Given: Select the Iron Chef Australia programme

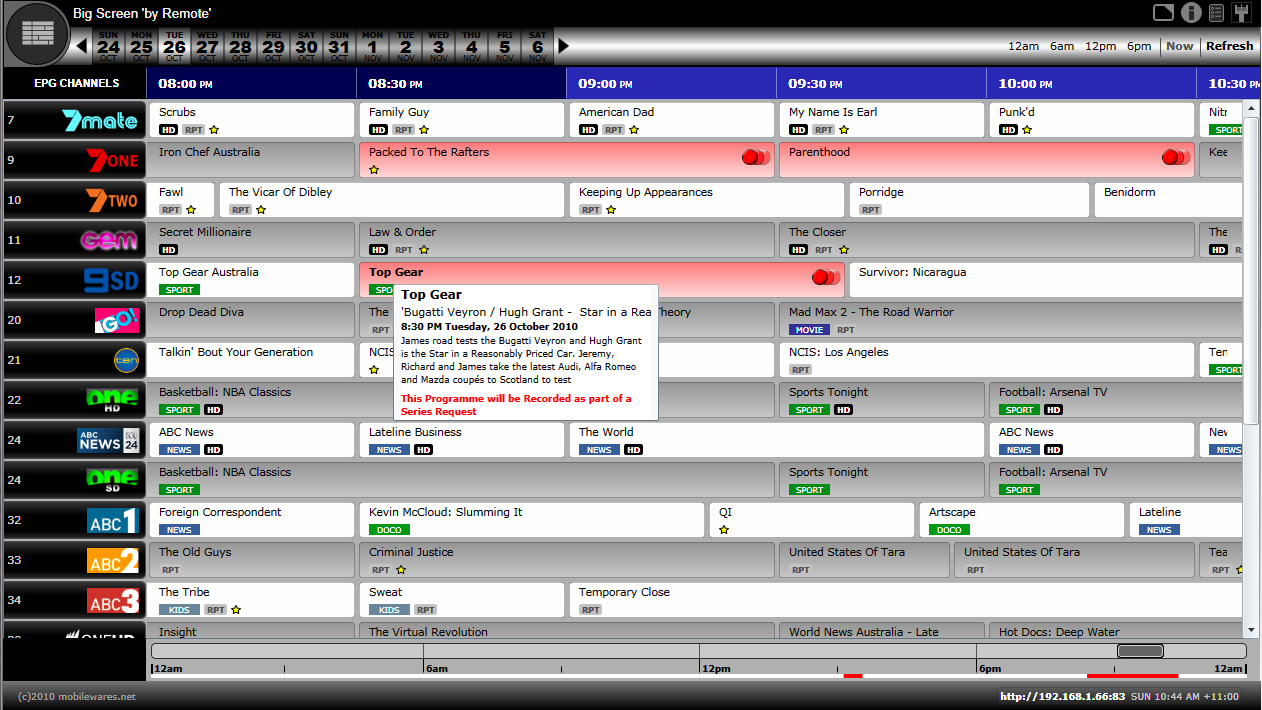Looking at the screenshot, I should pos(251,160).
